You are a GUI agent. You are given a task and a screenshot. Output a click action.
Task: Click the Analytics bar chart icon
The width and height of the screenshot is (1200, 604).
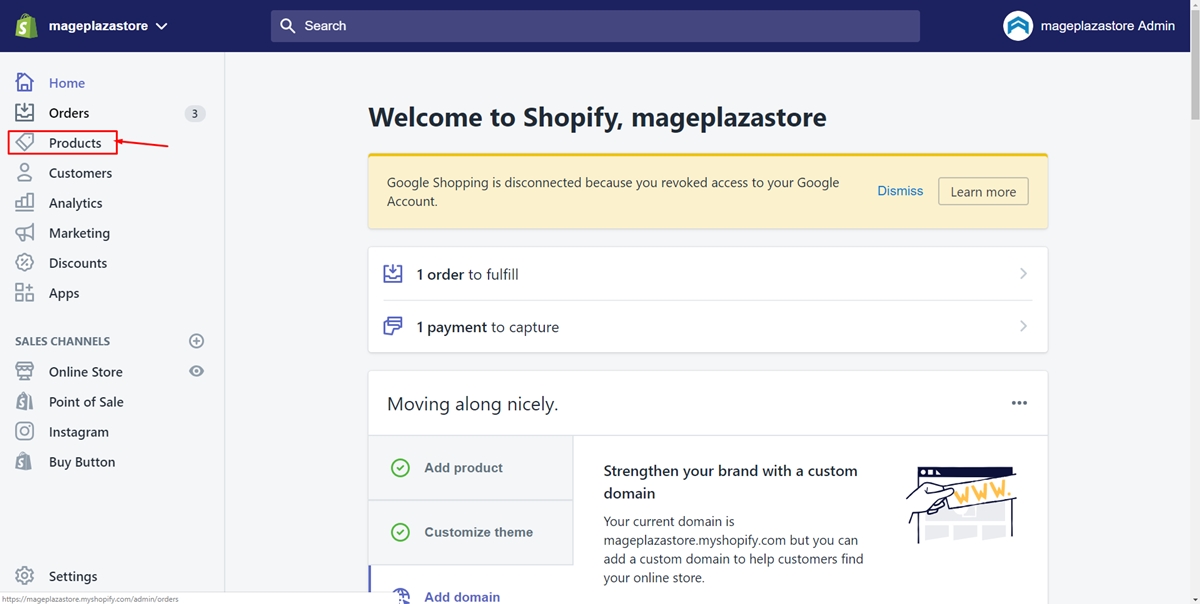tap(25, 202)
